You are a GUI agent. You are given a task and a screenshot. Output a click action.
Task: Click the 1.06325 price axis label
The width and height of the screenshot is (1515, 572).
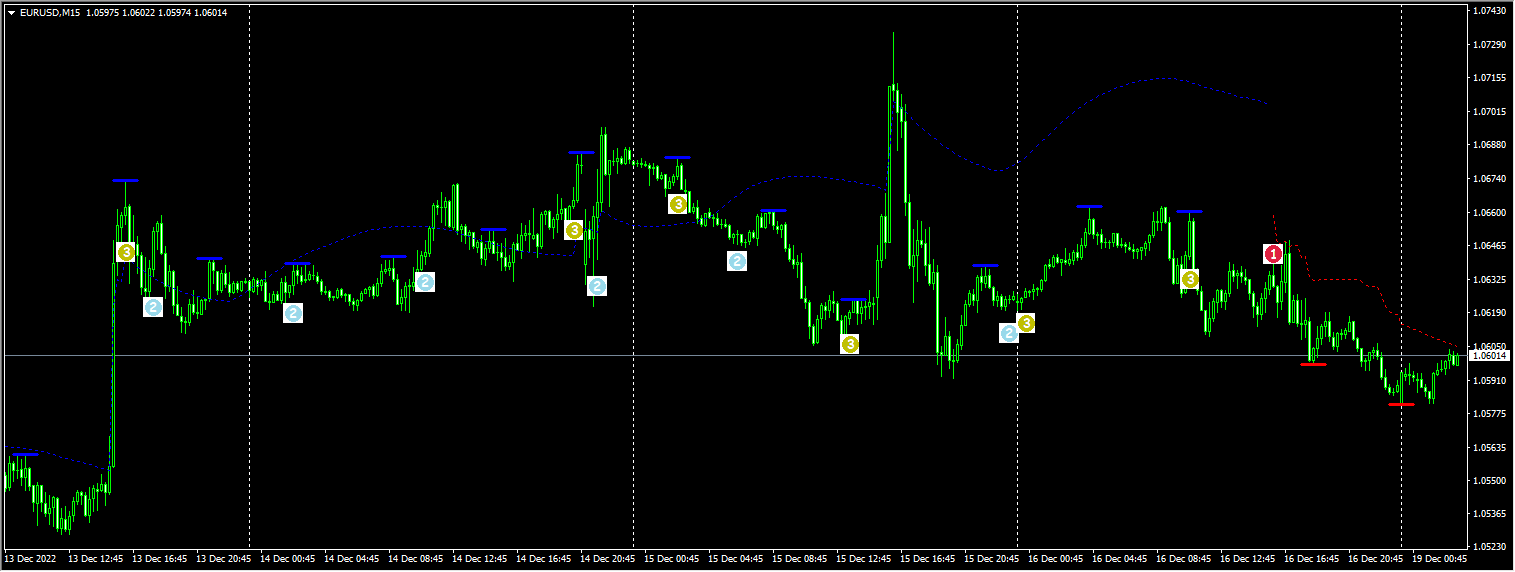point(1489,280)
